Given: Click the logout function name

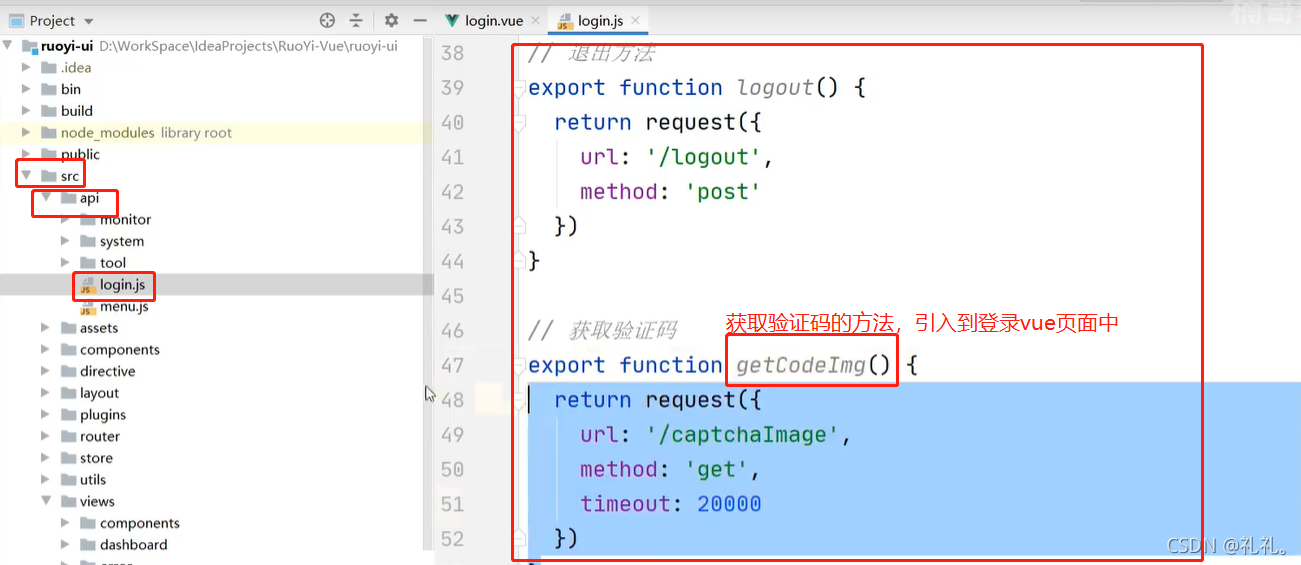Looking at the screenshot, I should (776, 88).
